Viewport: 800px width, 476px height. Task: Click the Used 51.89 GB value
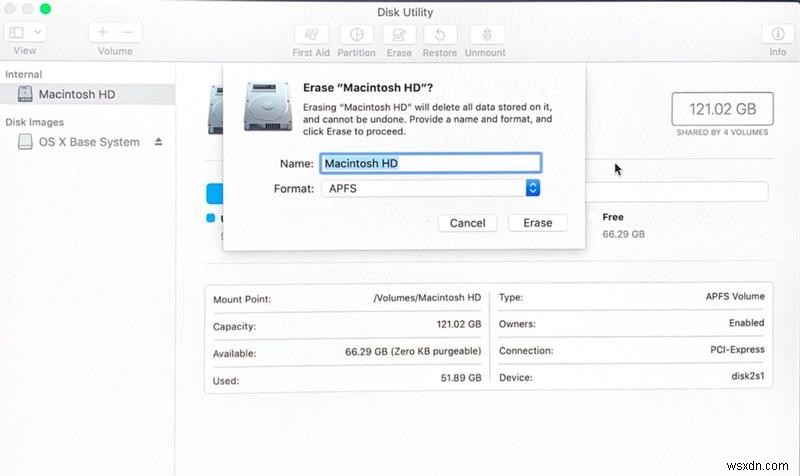[461, 378]
